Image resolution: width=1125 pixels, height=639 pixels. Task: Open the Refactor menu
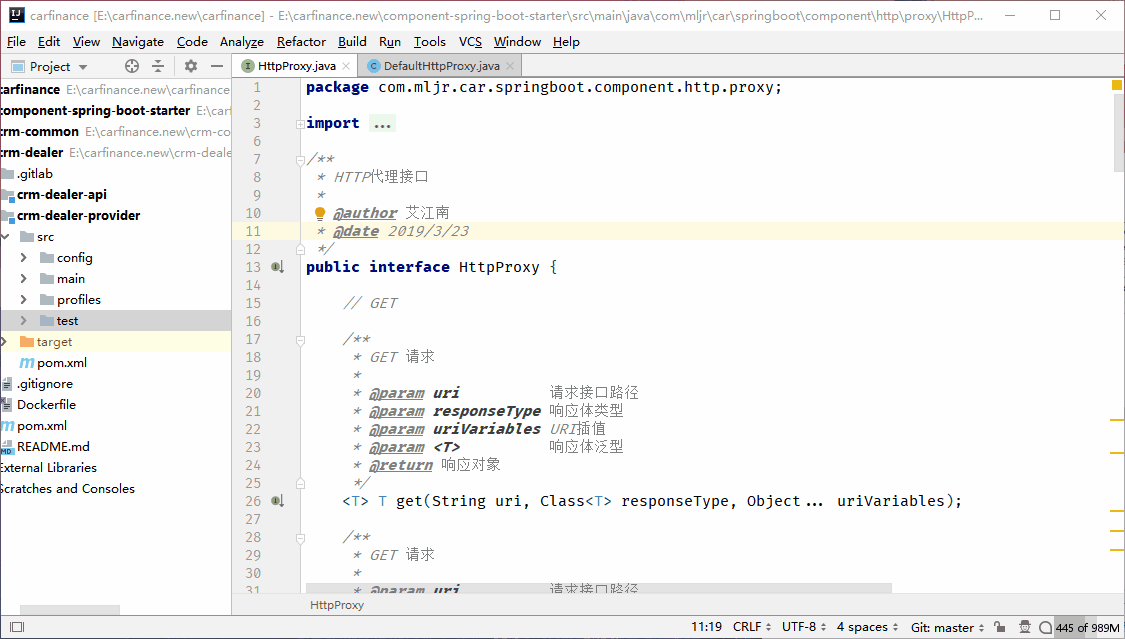pos(301,41)
